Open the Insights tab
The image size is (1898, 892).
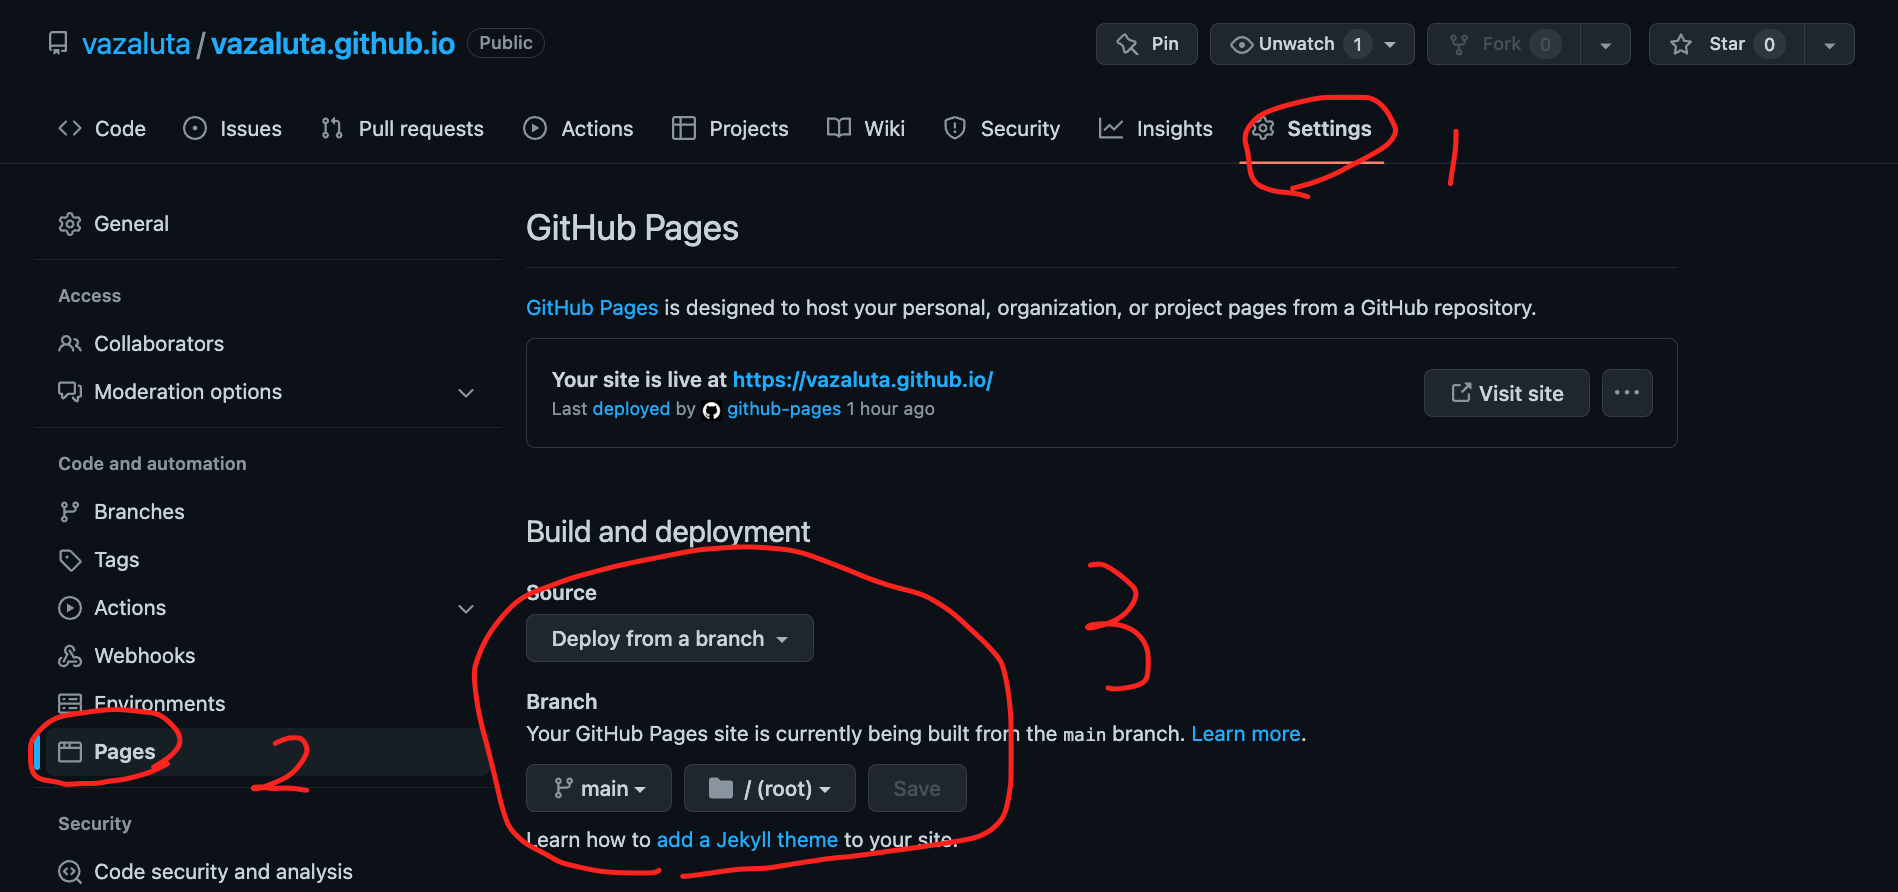1156,128
